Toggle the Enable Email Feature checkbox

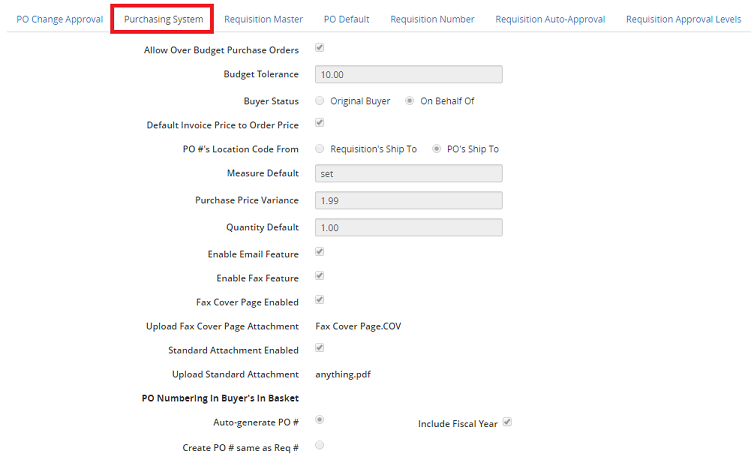319,252
